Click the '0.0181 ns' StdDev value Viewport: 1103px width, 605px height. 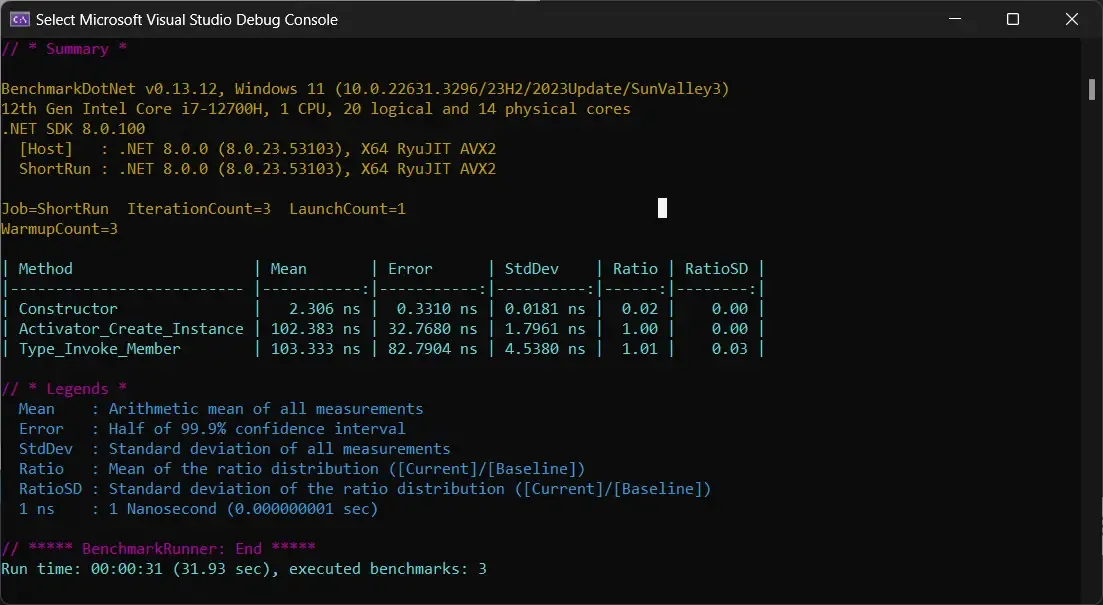[x=545, y=309]
